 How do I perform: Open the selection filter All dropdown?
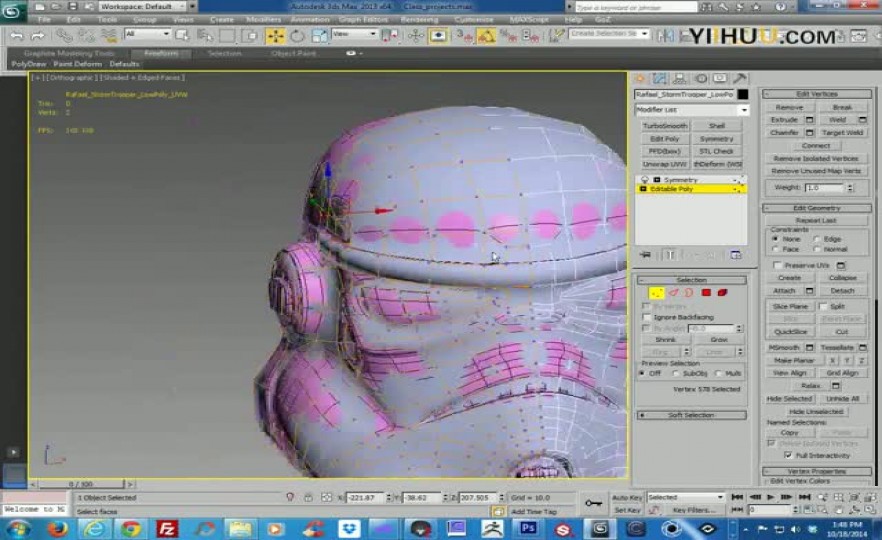pos(148,34)
